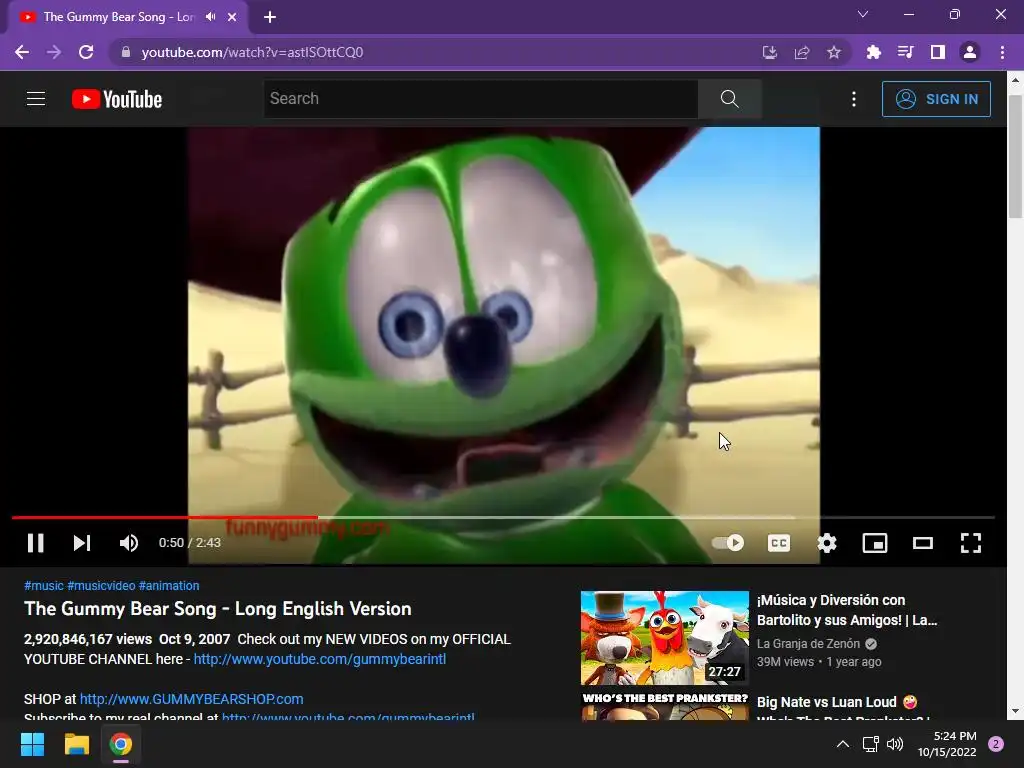
Task: Open a new tab
Action: tap(270, 17)
